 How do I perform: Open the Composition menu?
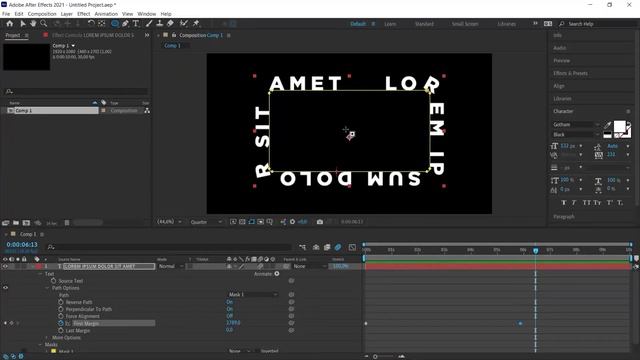42,14
